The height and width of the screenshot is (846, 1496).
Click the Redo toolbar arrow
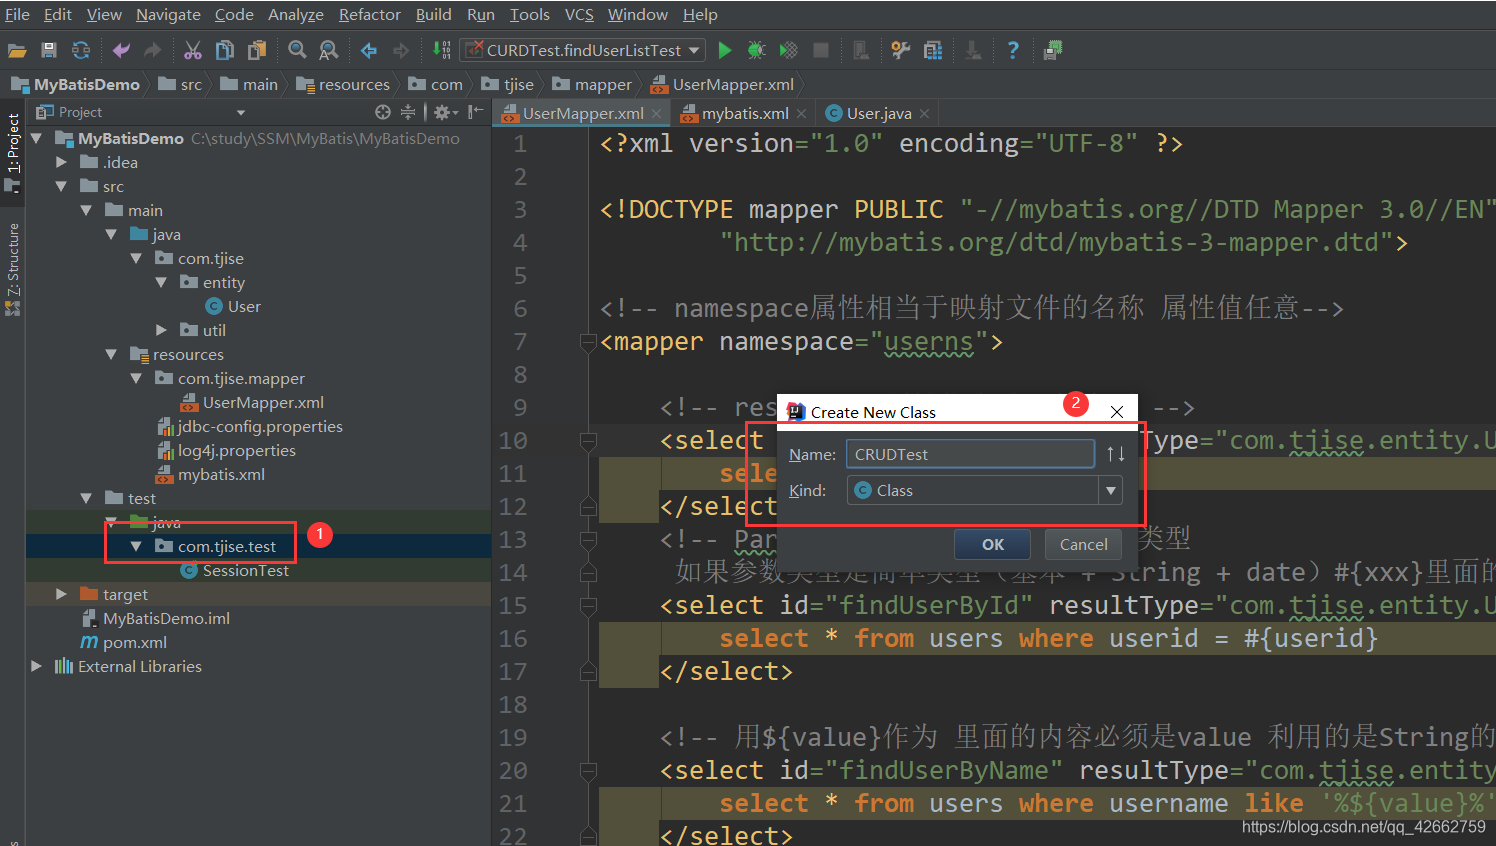[153, 50]
